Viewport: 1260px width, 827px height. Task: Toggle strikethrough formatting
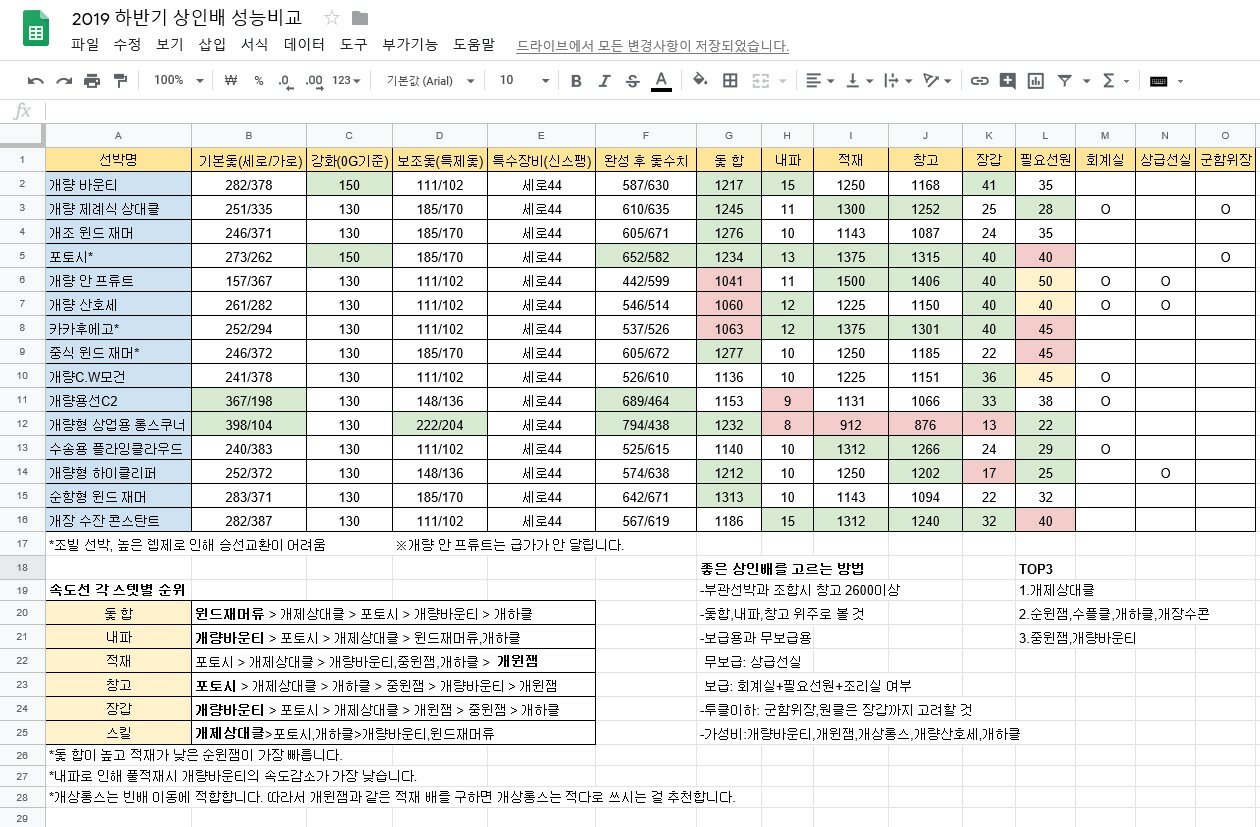click(x=632, y=81)
